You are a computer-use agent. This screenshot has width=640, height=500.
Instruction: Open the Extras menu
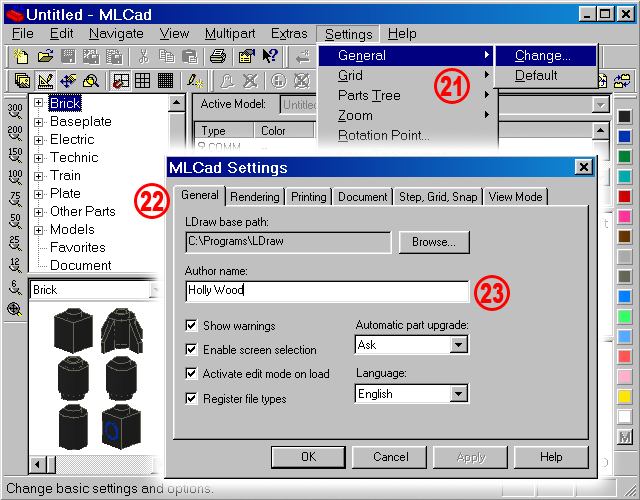(x=289, y=33)
